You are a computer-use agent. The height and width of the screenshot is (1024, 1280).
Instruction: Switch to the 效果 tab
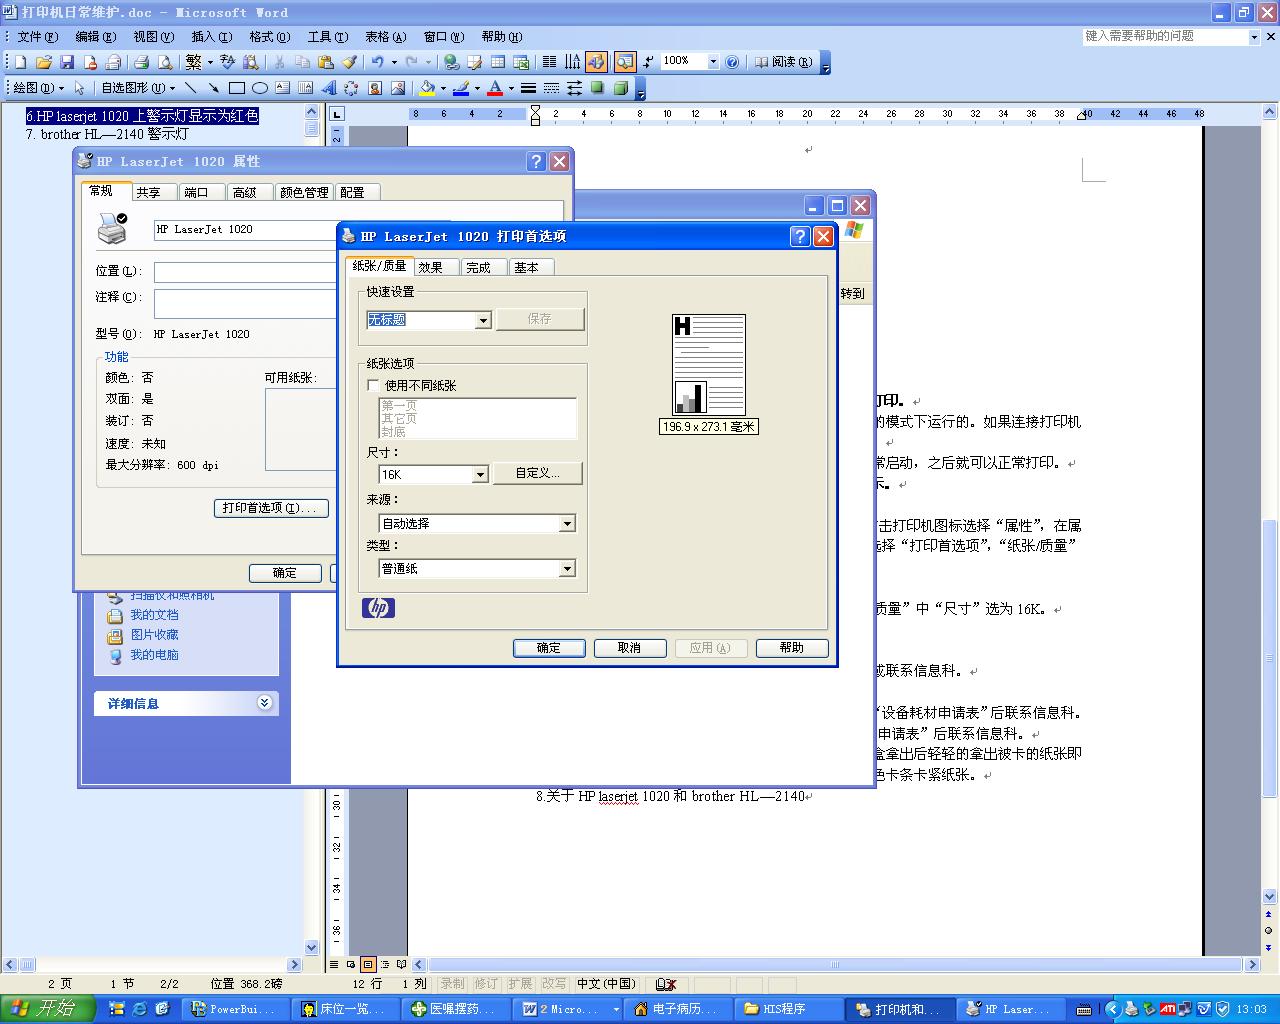(x=431, y=267)
